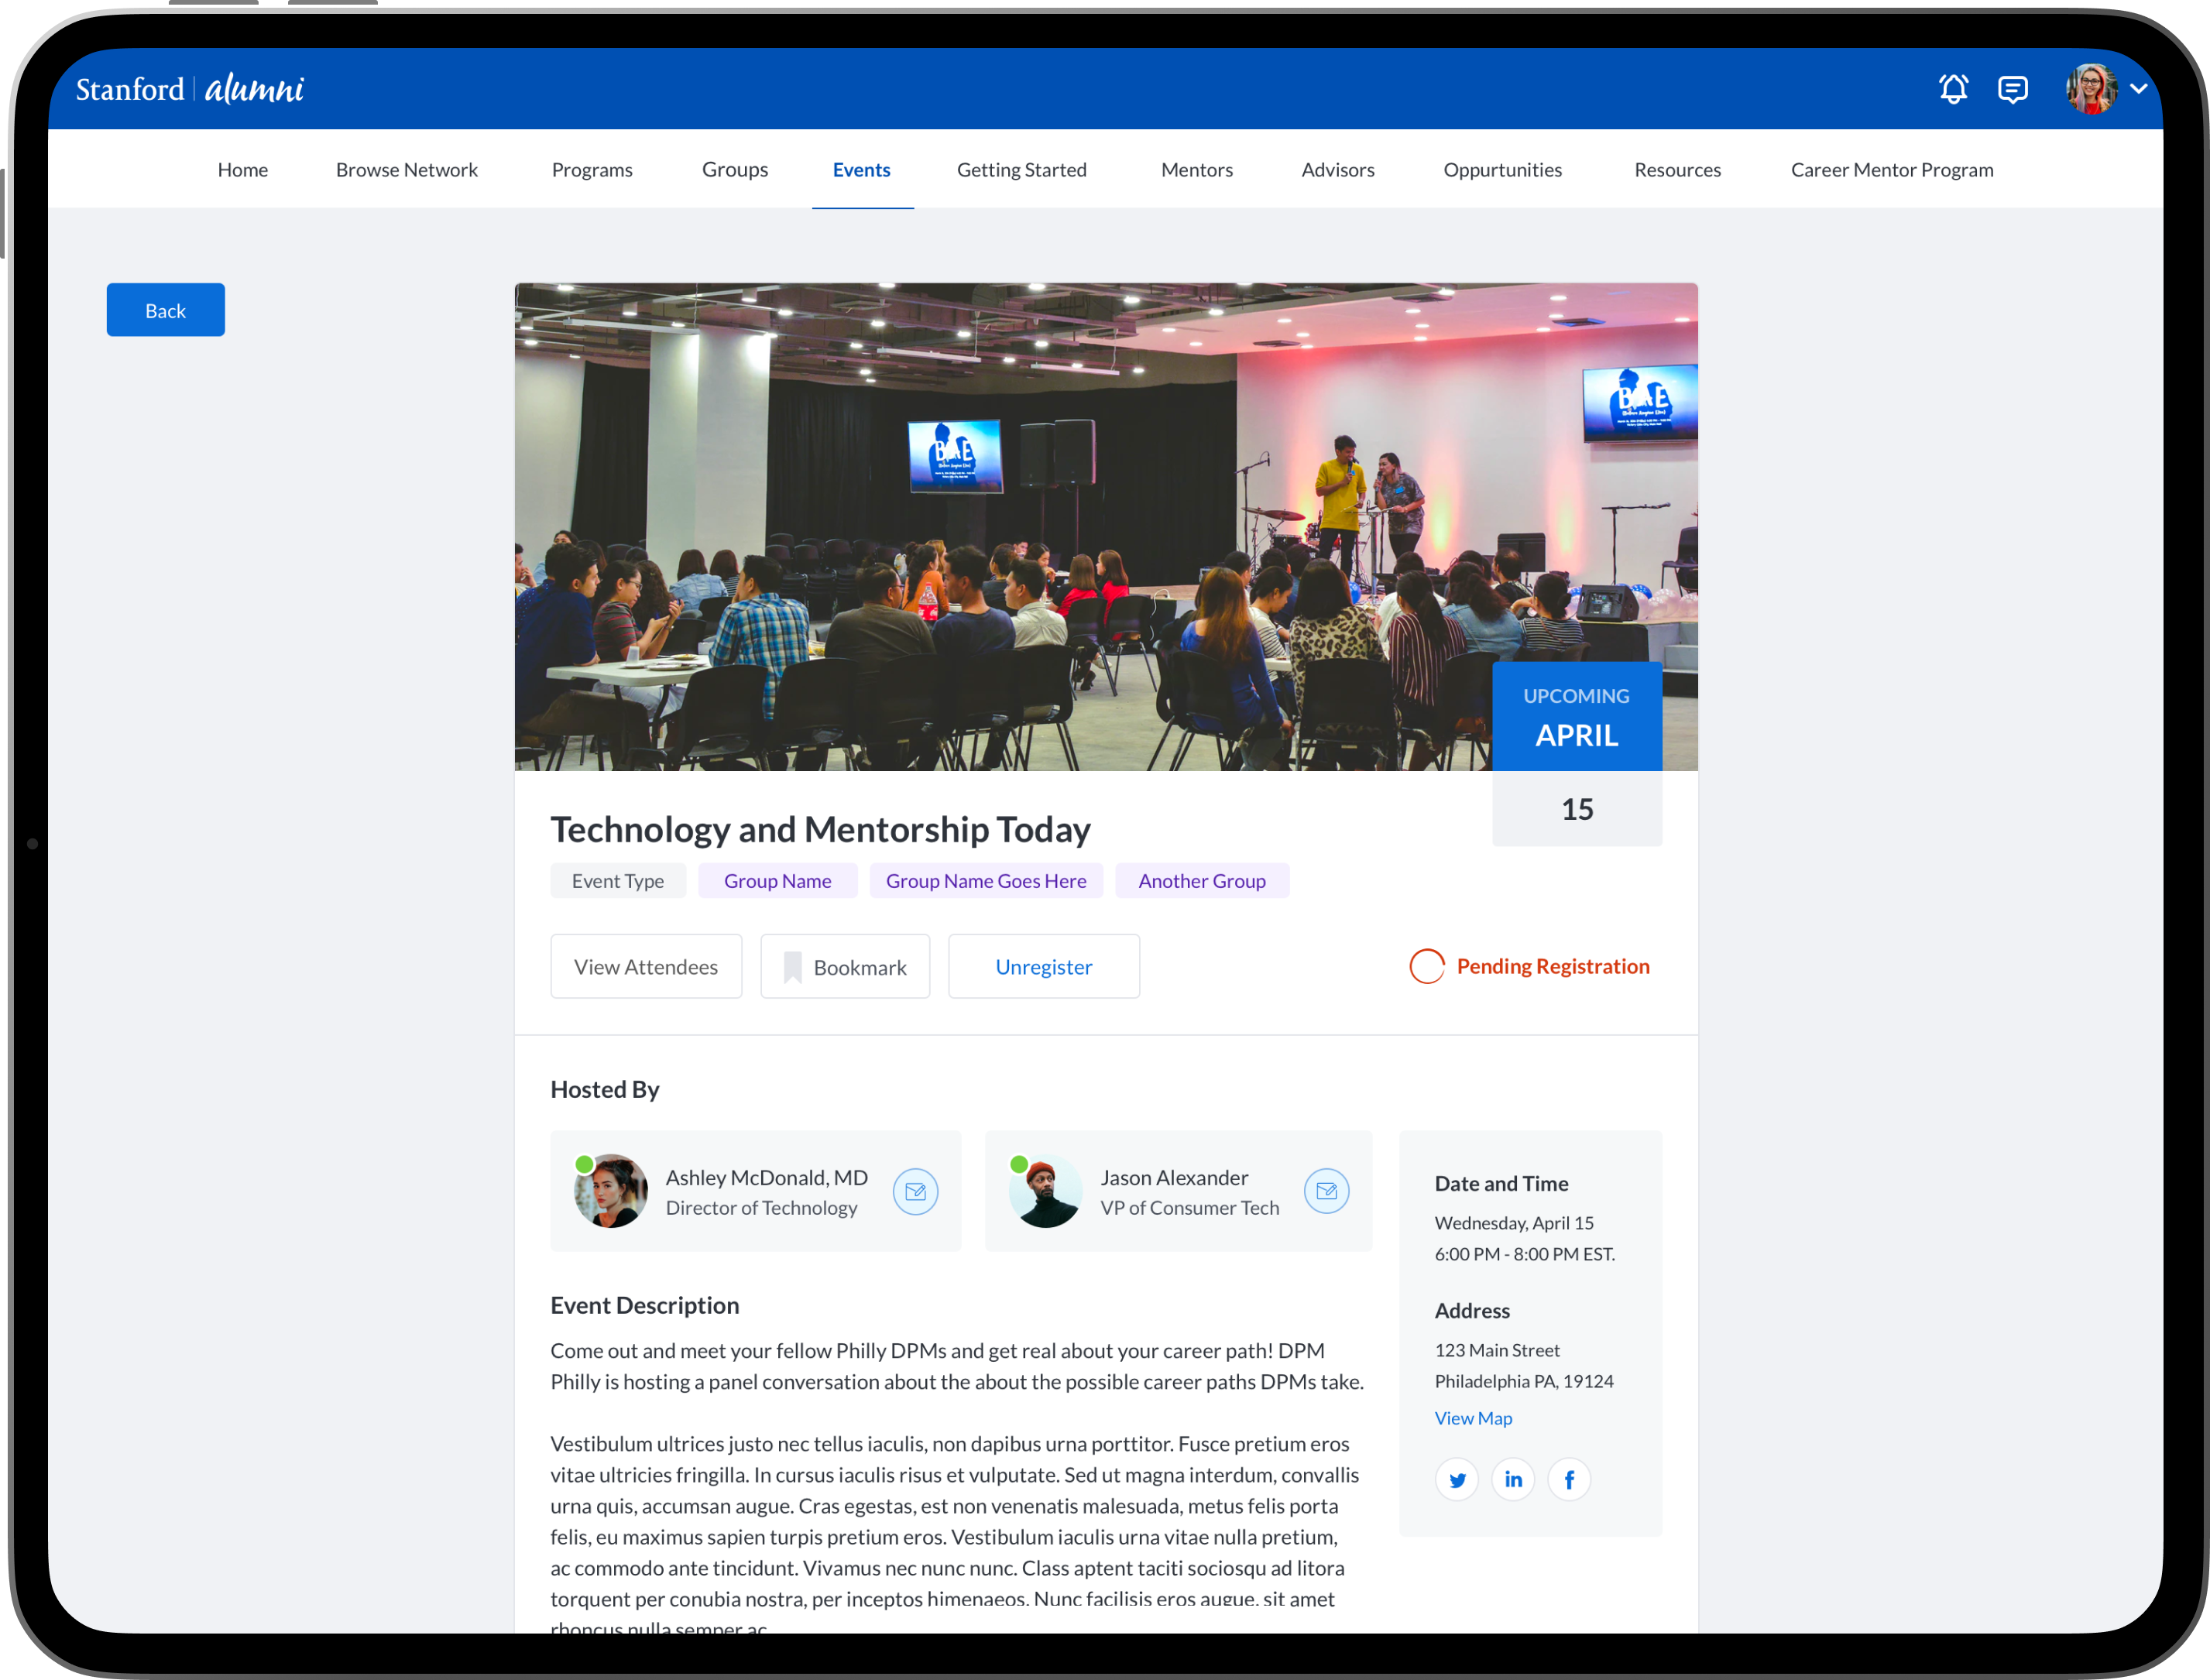
Task: Click the Unregister button
Action: [1043, 966]
